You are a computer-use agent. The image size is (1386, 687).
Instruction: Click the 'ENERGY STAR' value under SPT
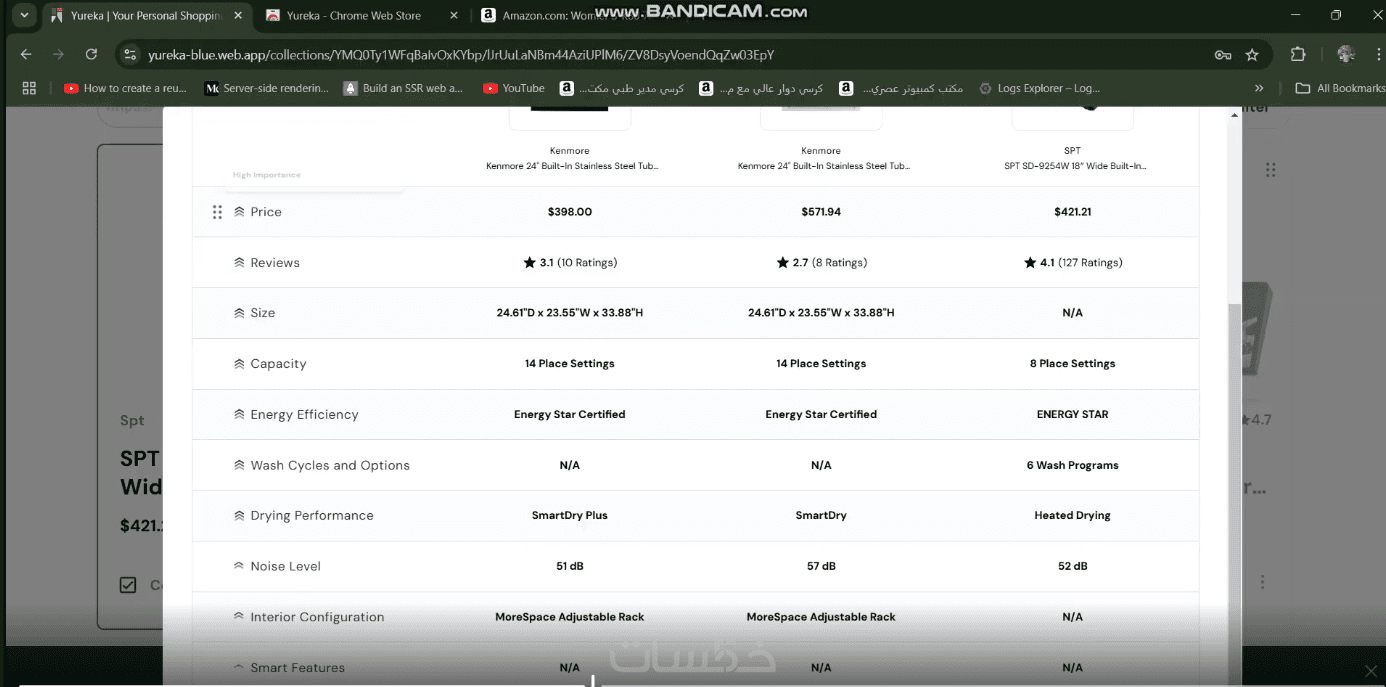[1073, 414]
